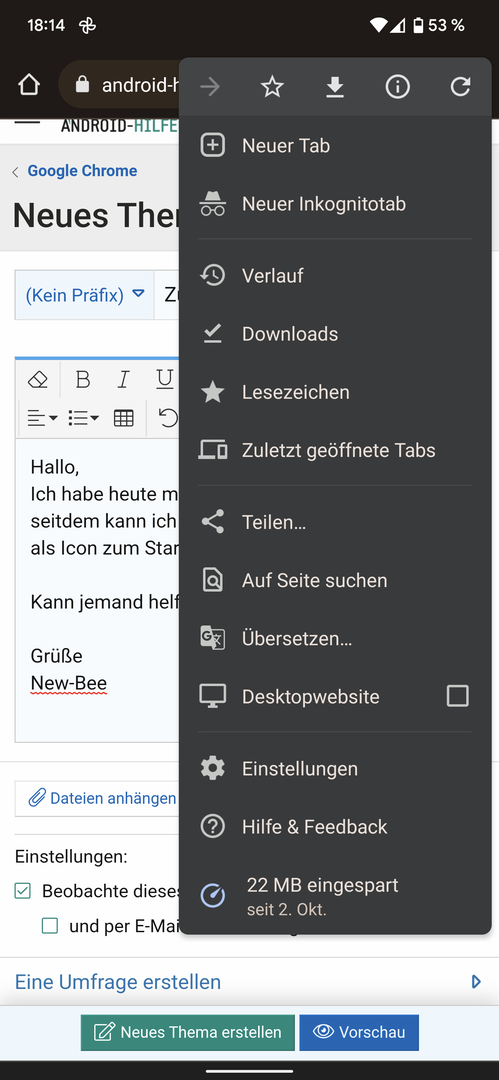The image size is (499, 1080).
Task: Tap the download page icon
Action: [x=335, y=87]
